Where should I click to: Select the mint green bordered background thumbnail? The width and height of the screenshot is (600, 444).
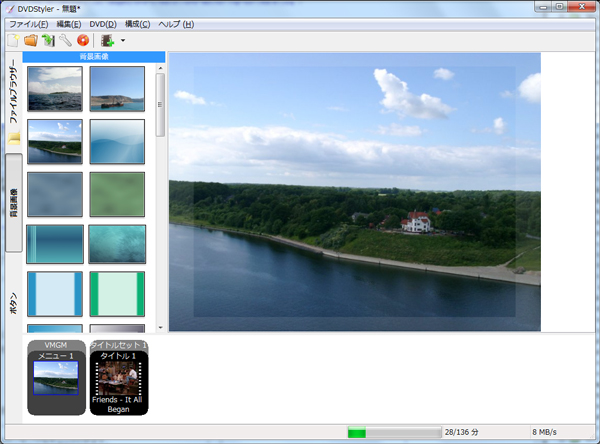[x=117, y=294]
